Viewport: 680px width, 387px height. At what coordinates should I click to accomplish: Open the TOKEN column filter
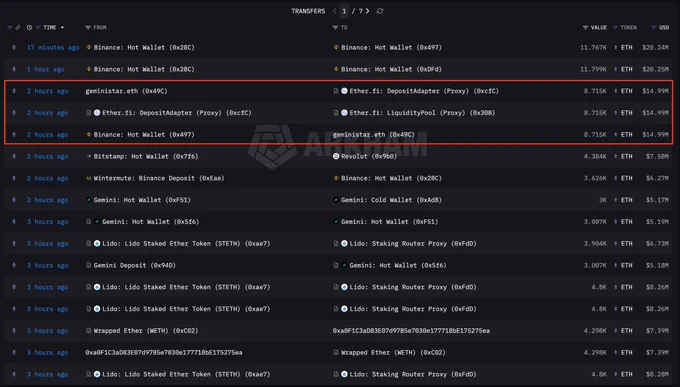[615, 27]
